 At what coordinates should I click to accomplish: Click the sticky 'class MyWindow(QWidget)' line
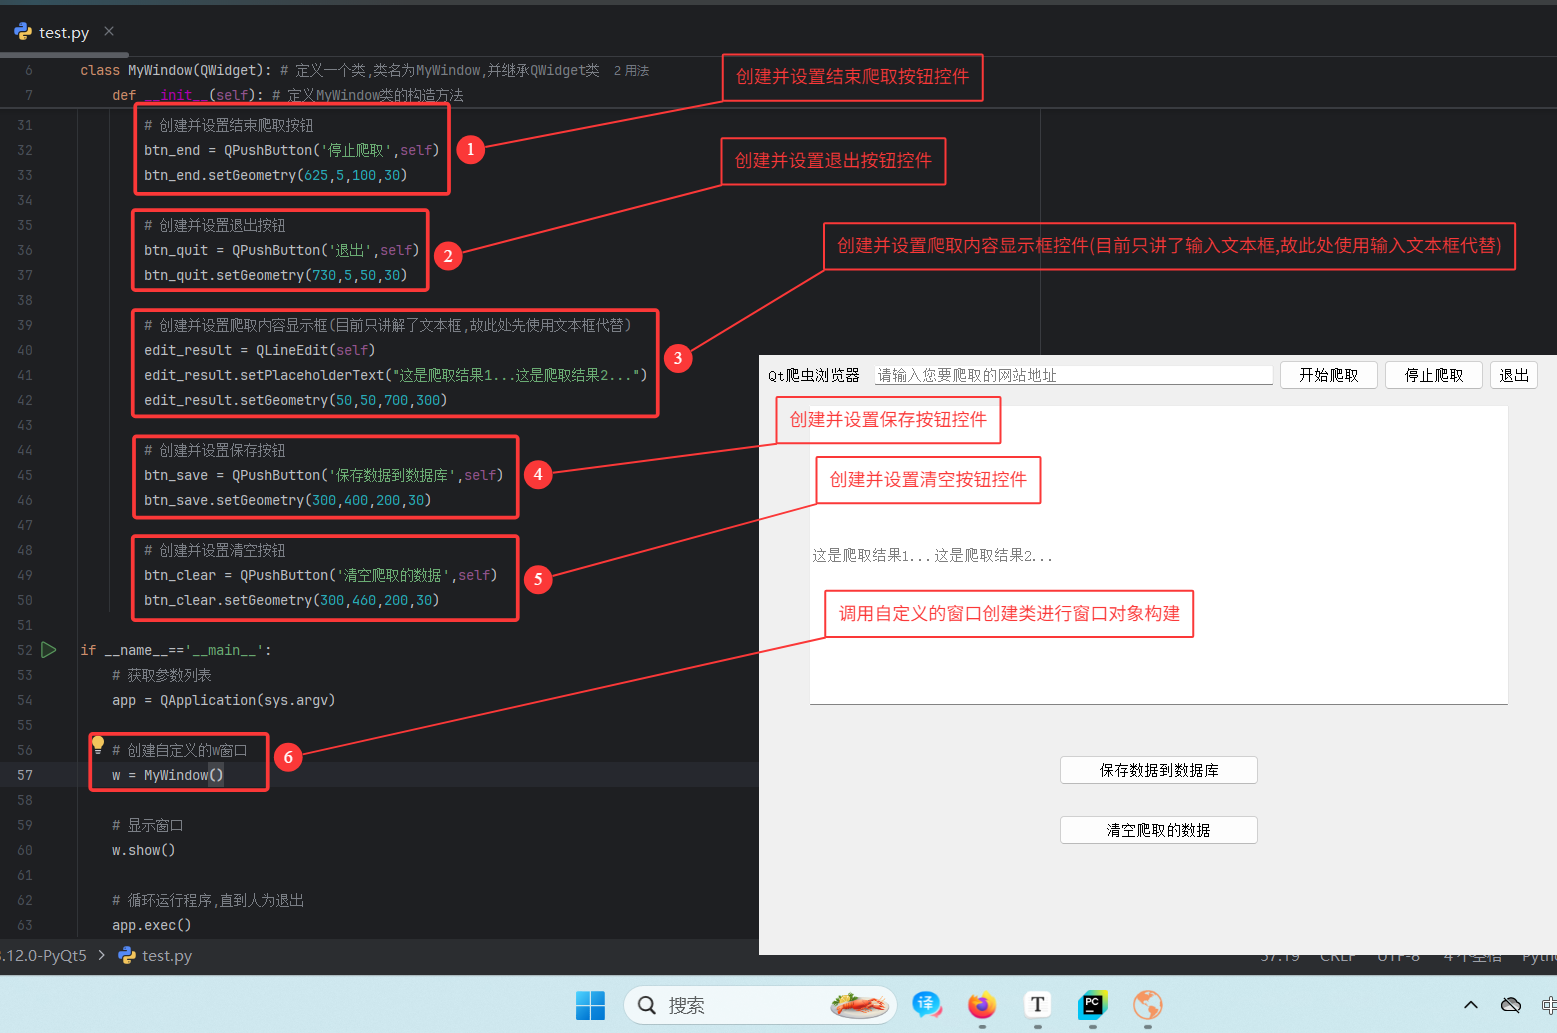(x=340, y=70)
